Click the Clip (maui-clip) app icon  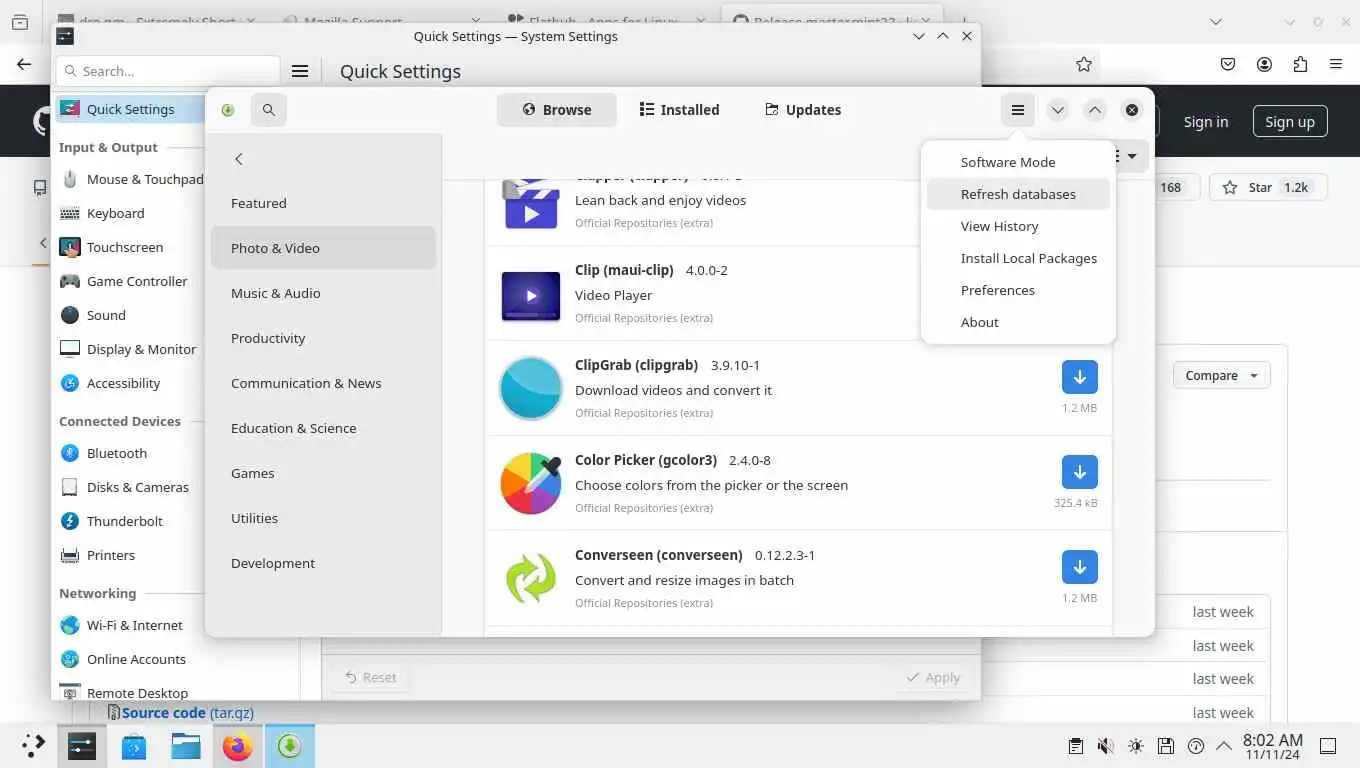[531, 295]
